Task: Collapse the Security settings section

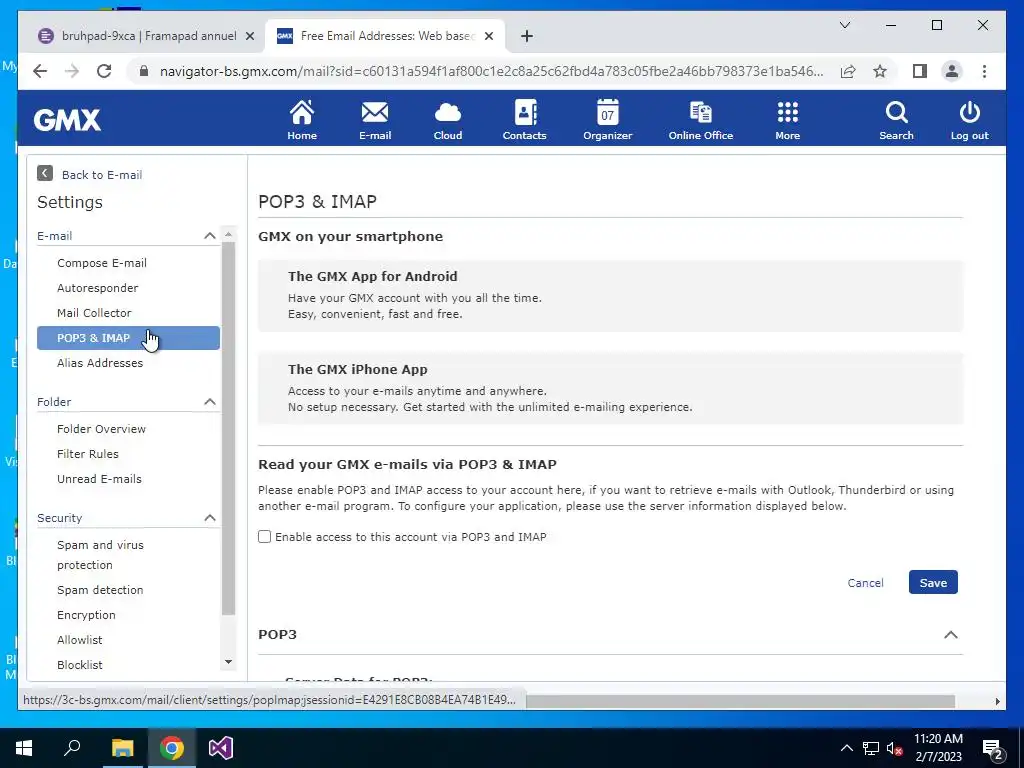Action: (210, 518)
